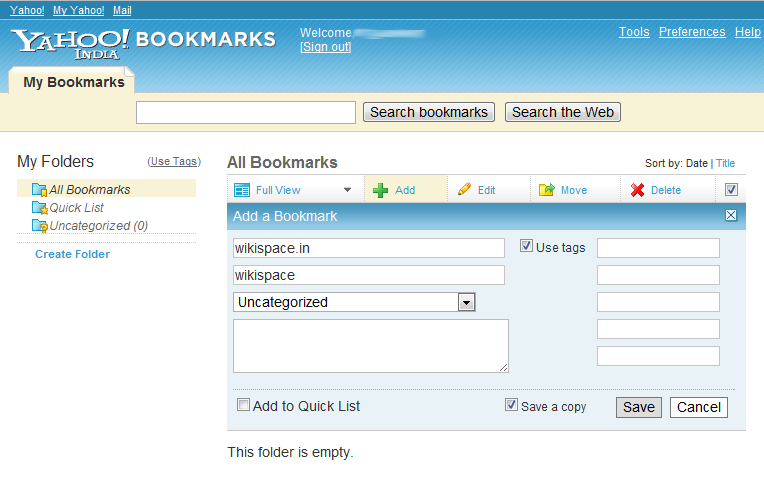
Task: Click the pencil Edit icon
Action: click(x=465, y=189)
